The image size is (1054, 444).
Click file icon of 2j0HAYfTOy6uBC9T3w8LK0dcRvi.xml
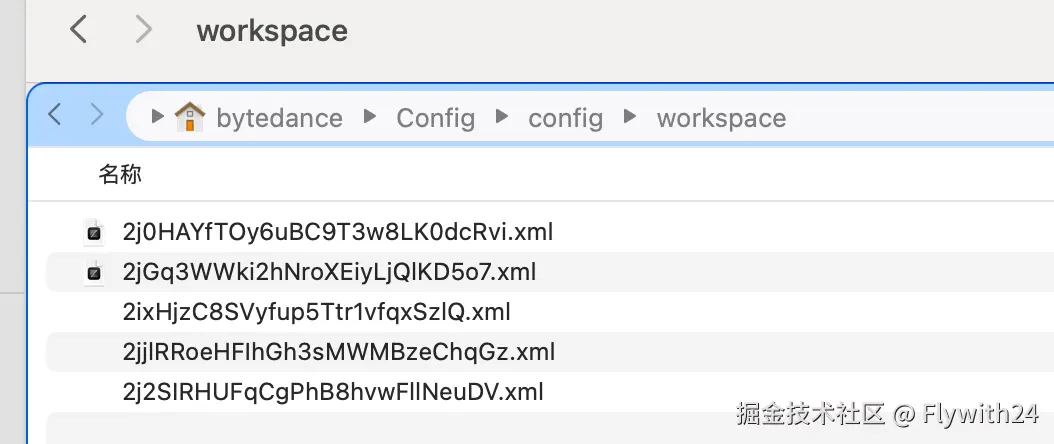coord(93,232)
